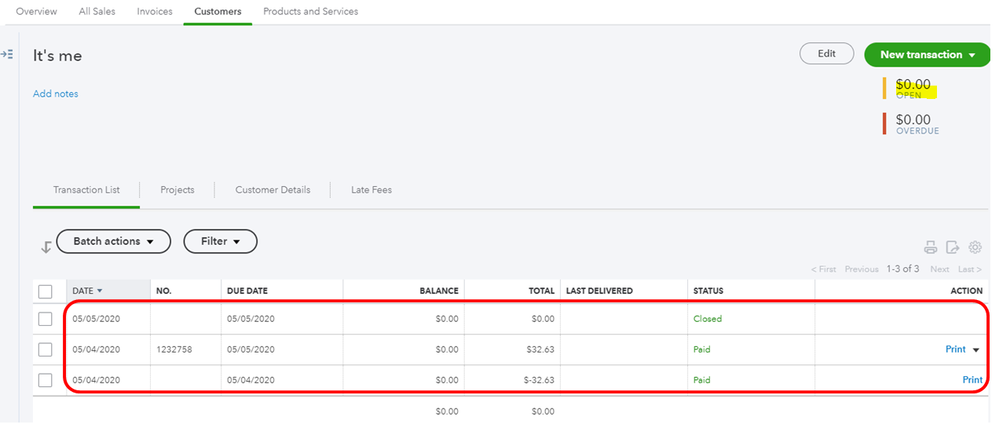The image size is (999, 428).
Task: Select the Transaction List tab
Action: [x=86, y=190]
